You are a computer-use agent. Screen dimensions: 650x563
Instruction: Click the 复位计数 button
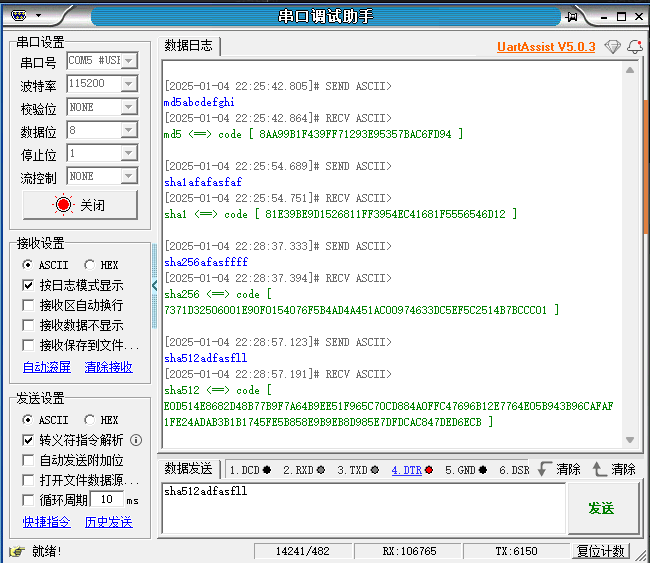[x=601, y=551]
